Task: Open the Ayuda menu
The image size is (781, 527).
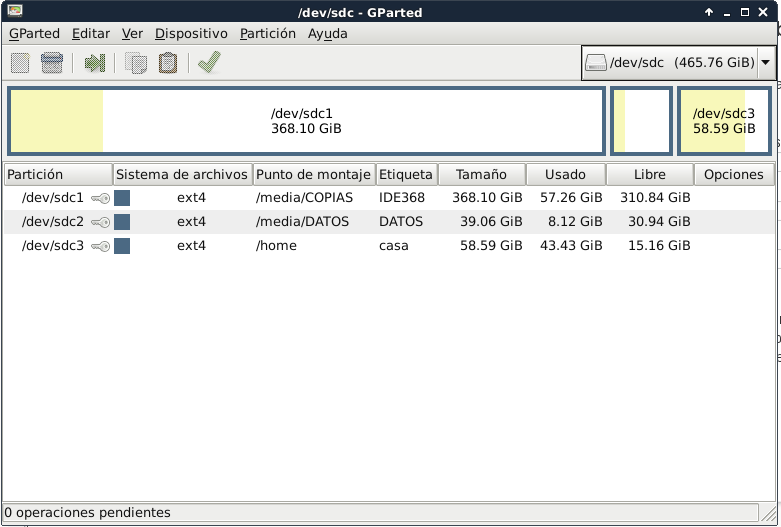Action: (x=327, y=33)
